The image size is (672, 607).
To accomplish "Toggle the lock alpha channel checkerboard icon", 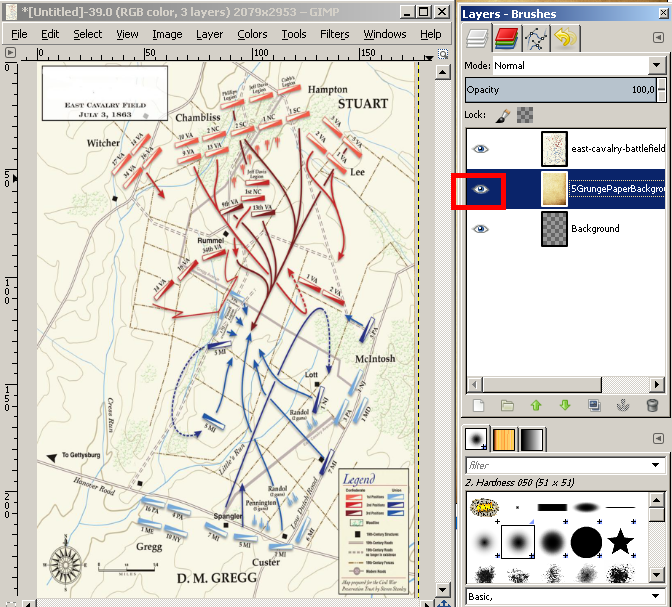I will 524,115.
